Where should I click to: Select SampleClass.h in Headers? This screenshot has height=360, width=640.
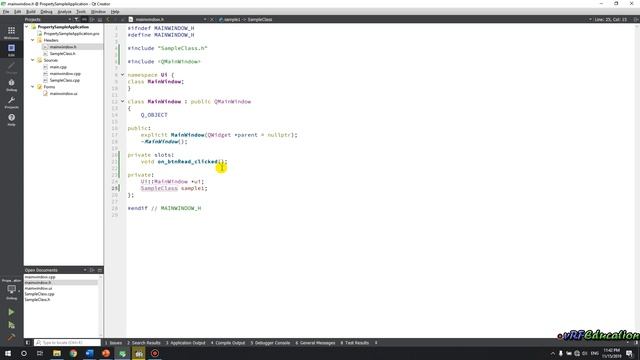62,53
